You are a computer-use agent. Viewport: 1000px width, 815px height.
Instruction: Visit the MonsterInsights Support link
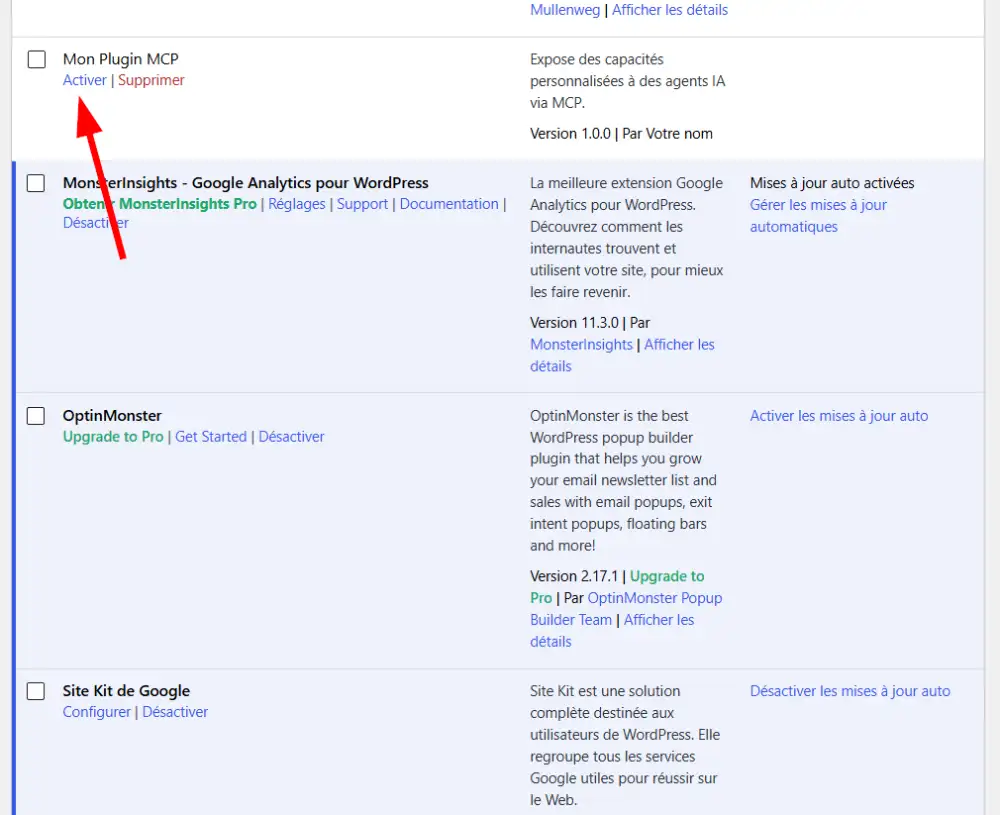pos(362,204)
